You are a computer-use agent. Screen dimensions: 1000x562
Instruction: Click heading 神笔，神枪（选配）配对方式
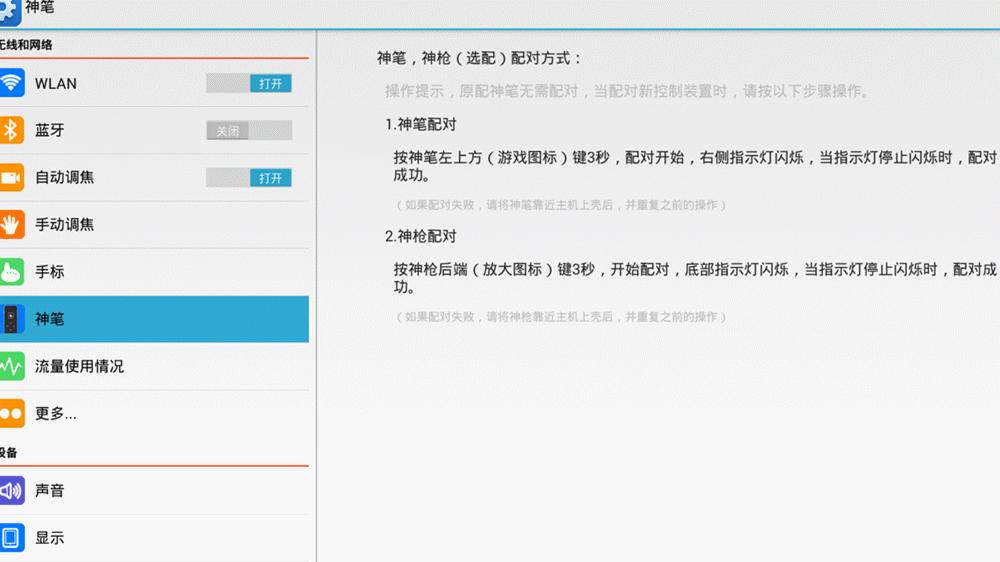[x=479, y=59]
